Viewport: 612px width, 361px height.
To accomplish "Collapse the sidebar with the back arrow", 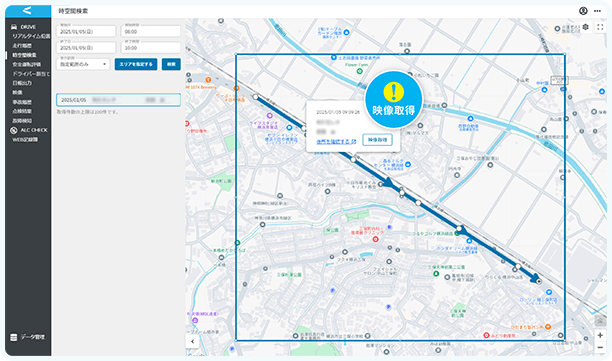I will click(x=27, y=11).
